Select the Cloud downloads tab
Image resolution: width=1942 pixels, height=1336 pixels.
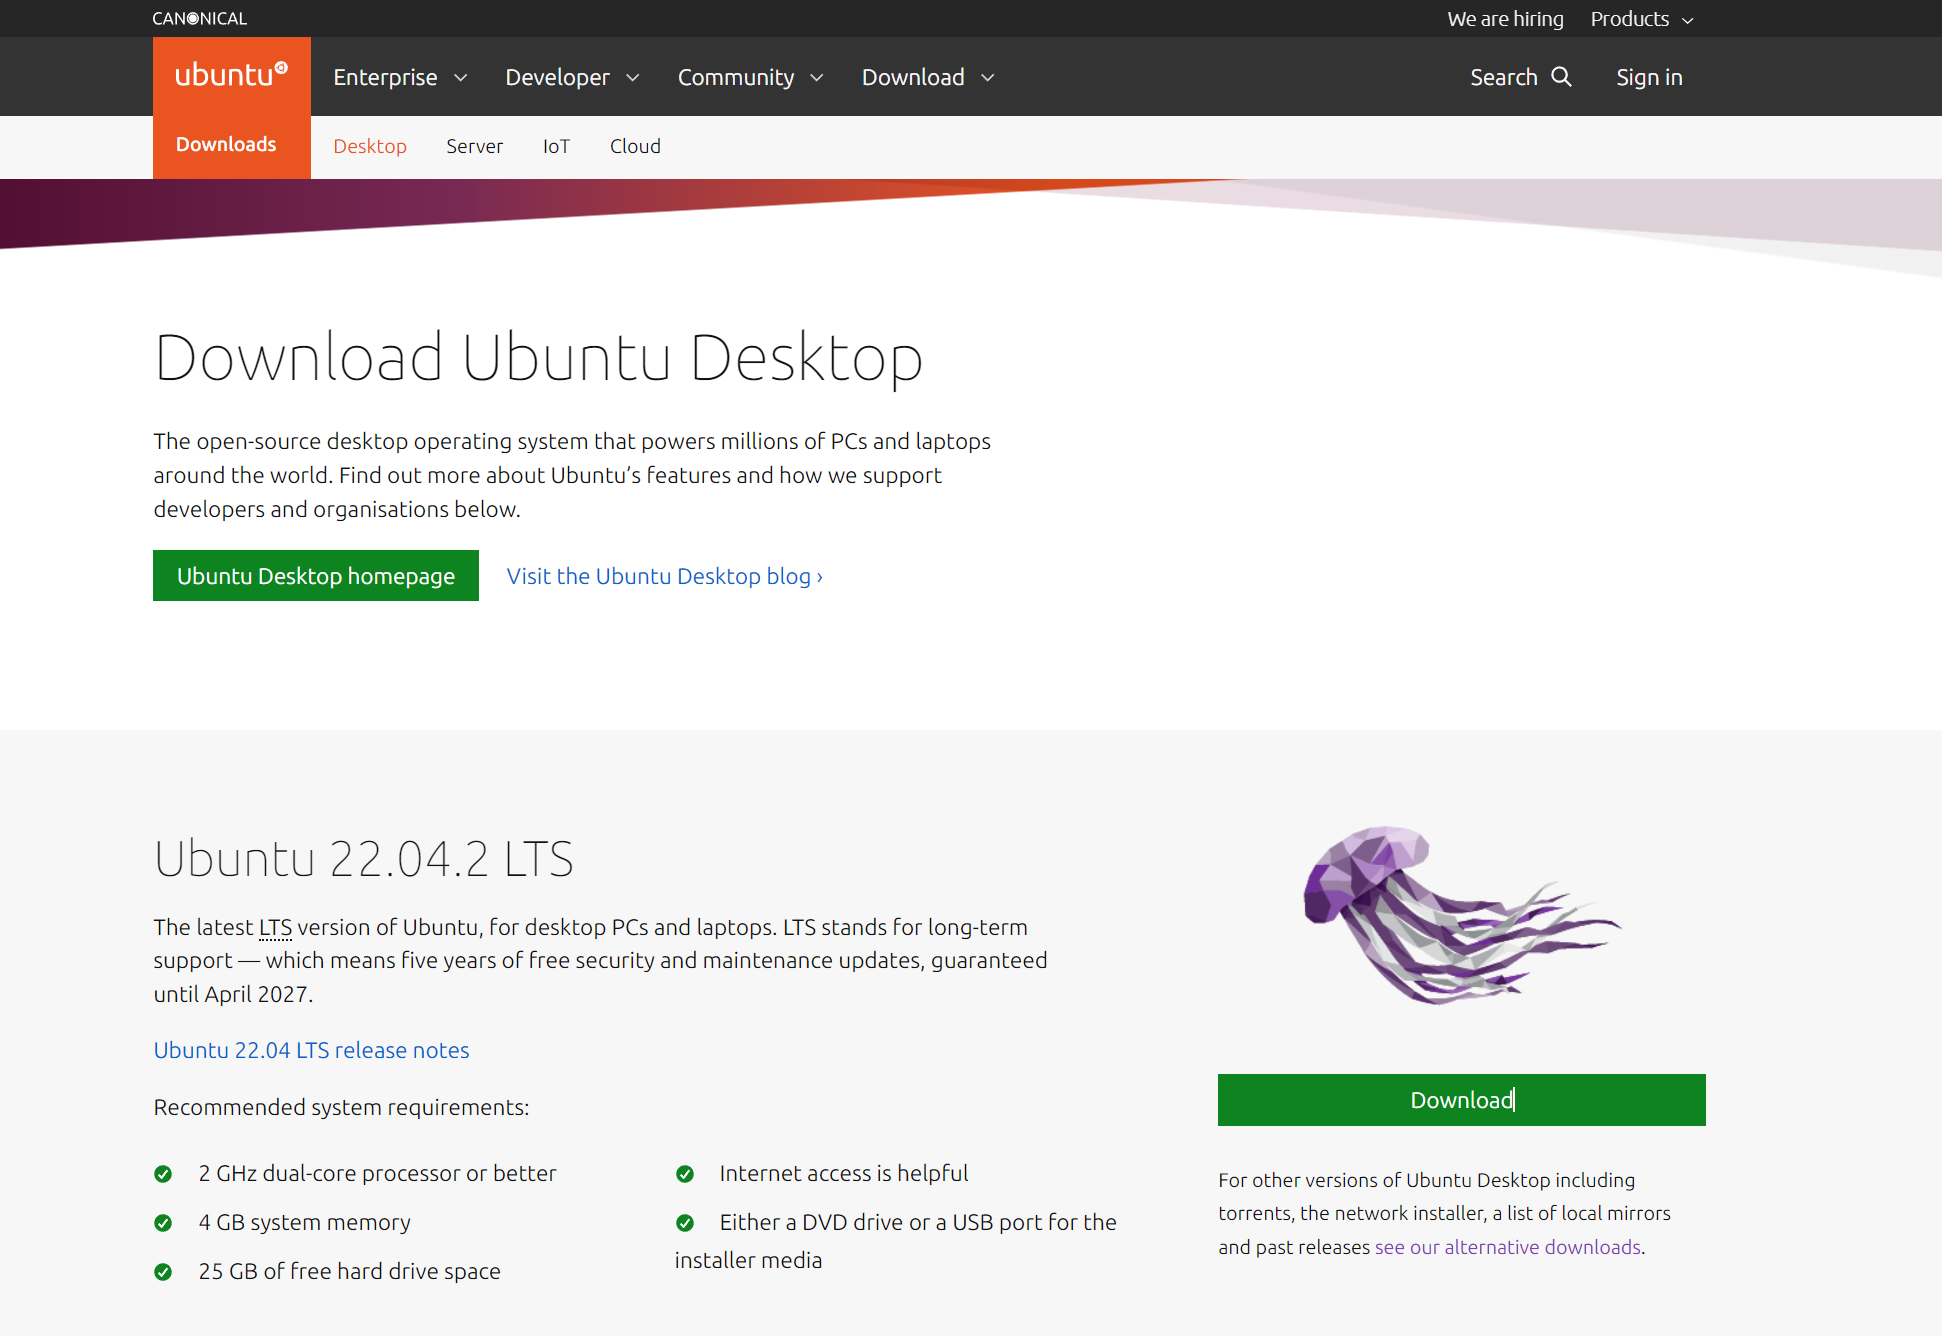pos(635,146)
